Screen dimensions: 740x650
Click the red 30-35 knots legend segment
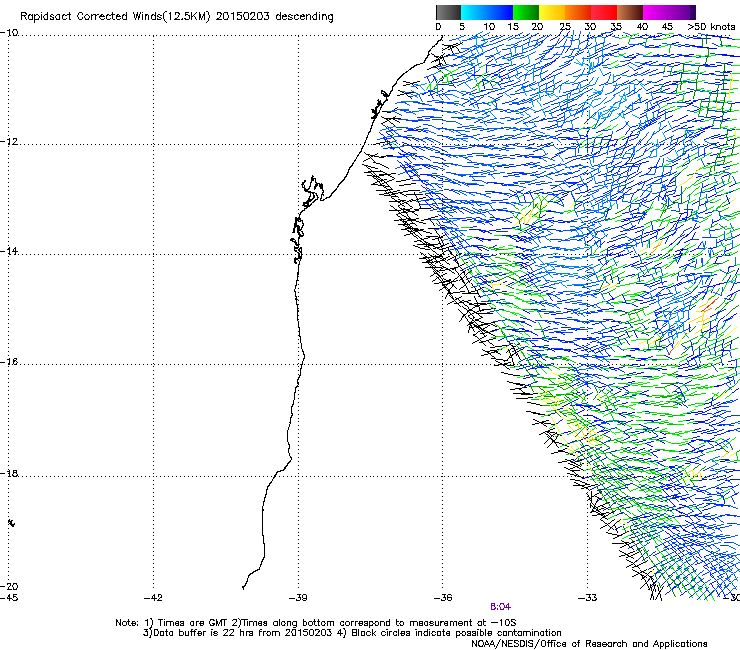click(x=604, y=12)
